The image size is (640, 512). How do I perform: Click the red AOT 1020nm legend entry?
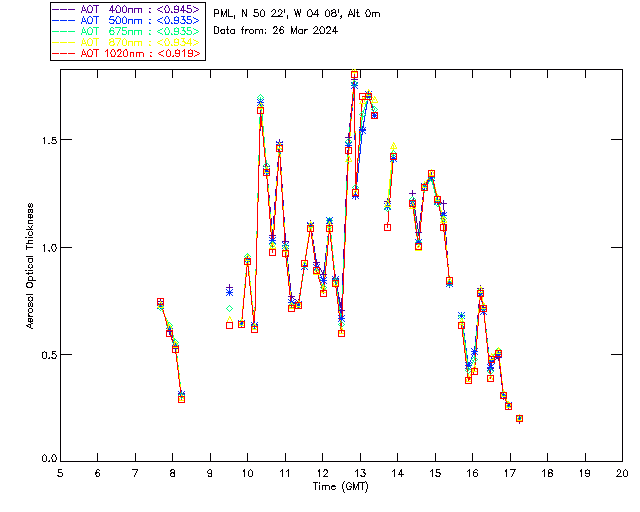point(128,53)
